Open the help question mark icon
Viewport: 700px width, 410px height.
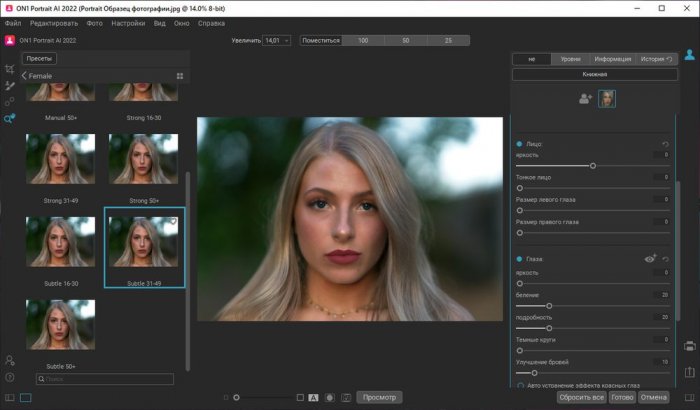coord(9,377)
